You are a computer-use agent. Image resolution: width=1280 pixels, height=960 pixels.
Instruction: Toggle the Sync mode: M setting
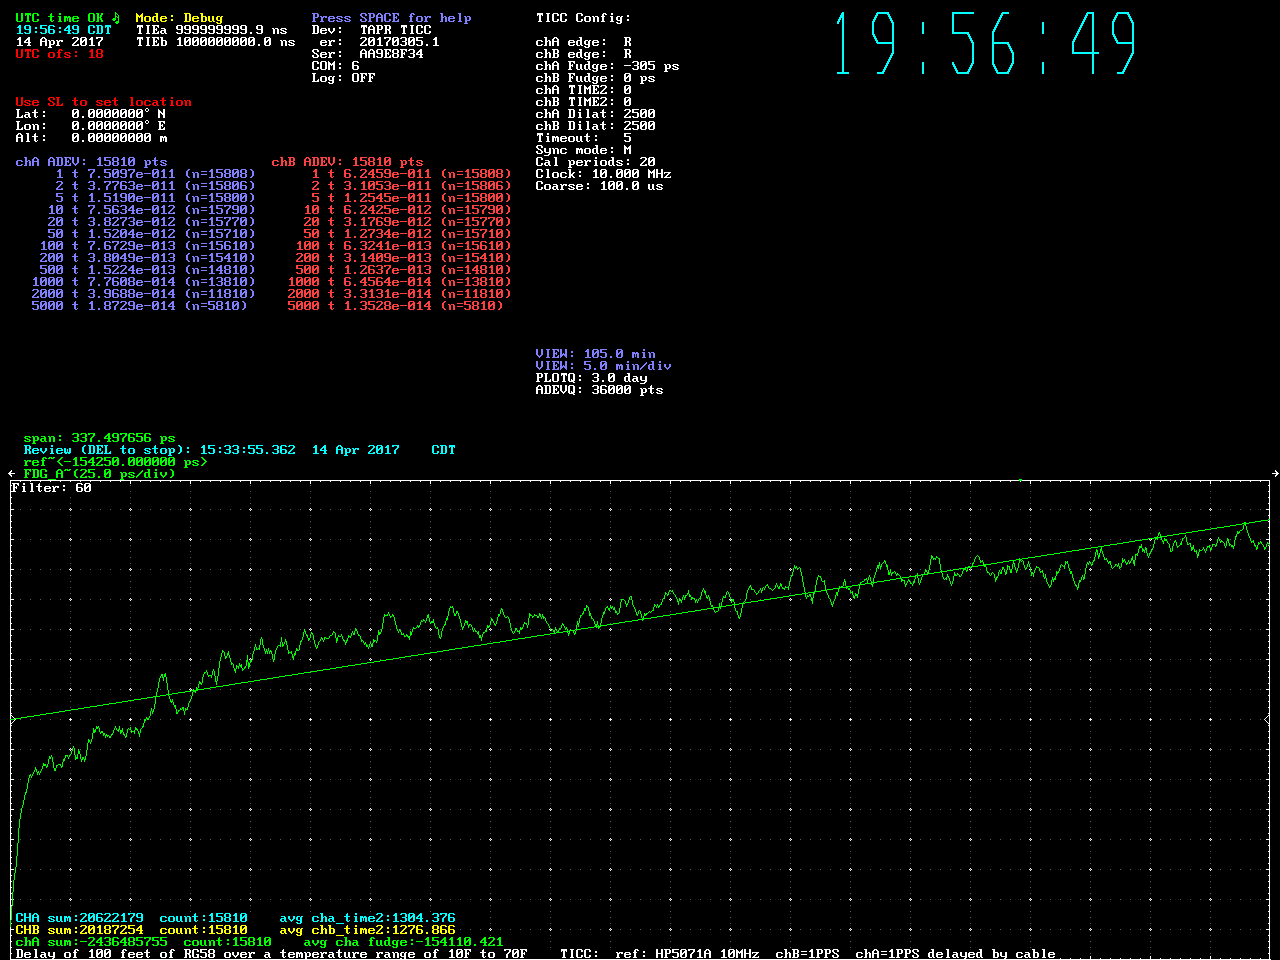tap(583, 150)
